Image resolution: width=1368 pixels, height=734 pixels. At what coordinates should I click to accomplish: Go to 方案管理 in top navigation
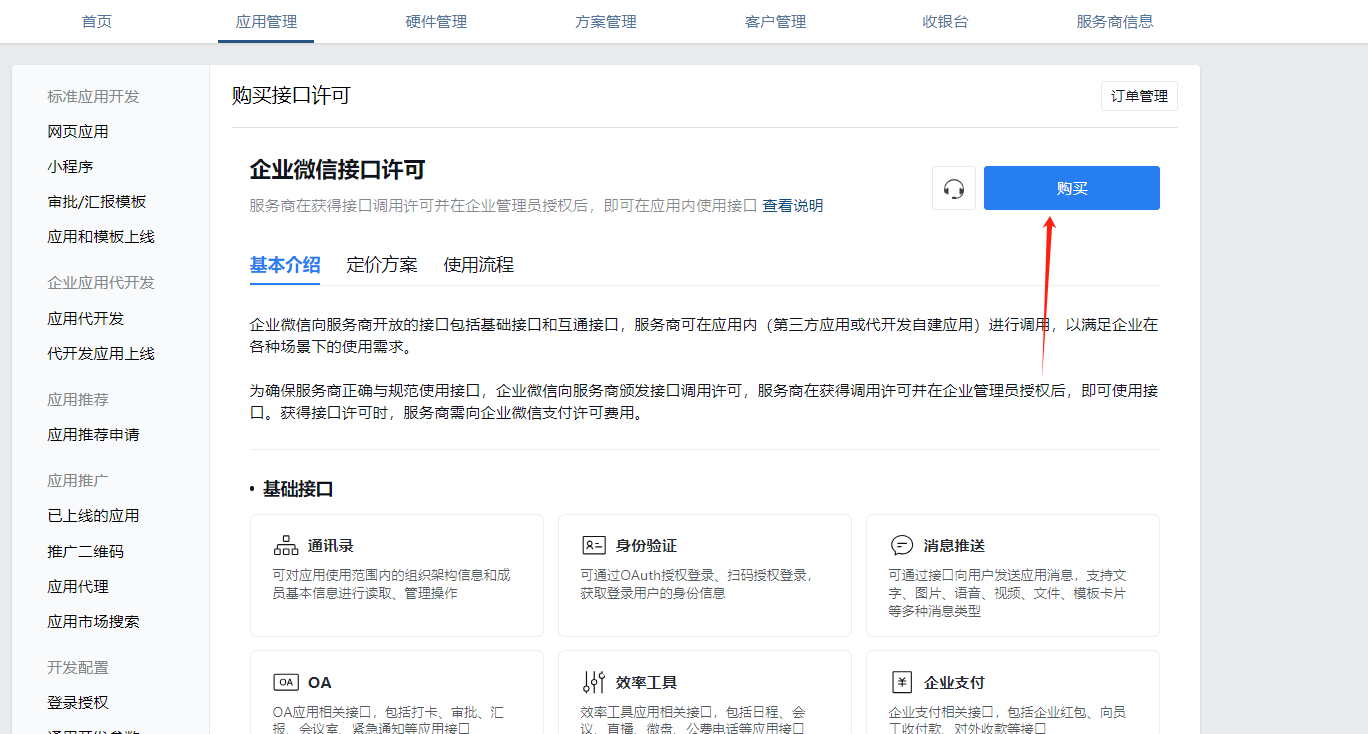click(606, 21)
